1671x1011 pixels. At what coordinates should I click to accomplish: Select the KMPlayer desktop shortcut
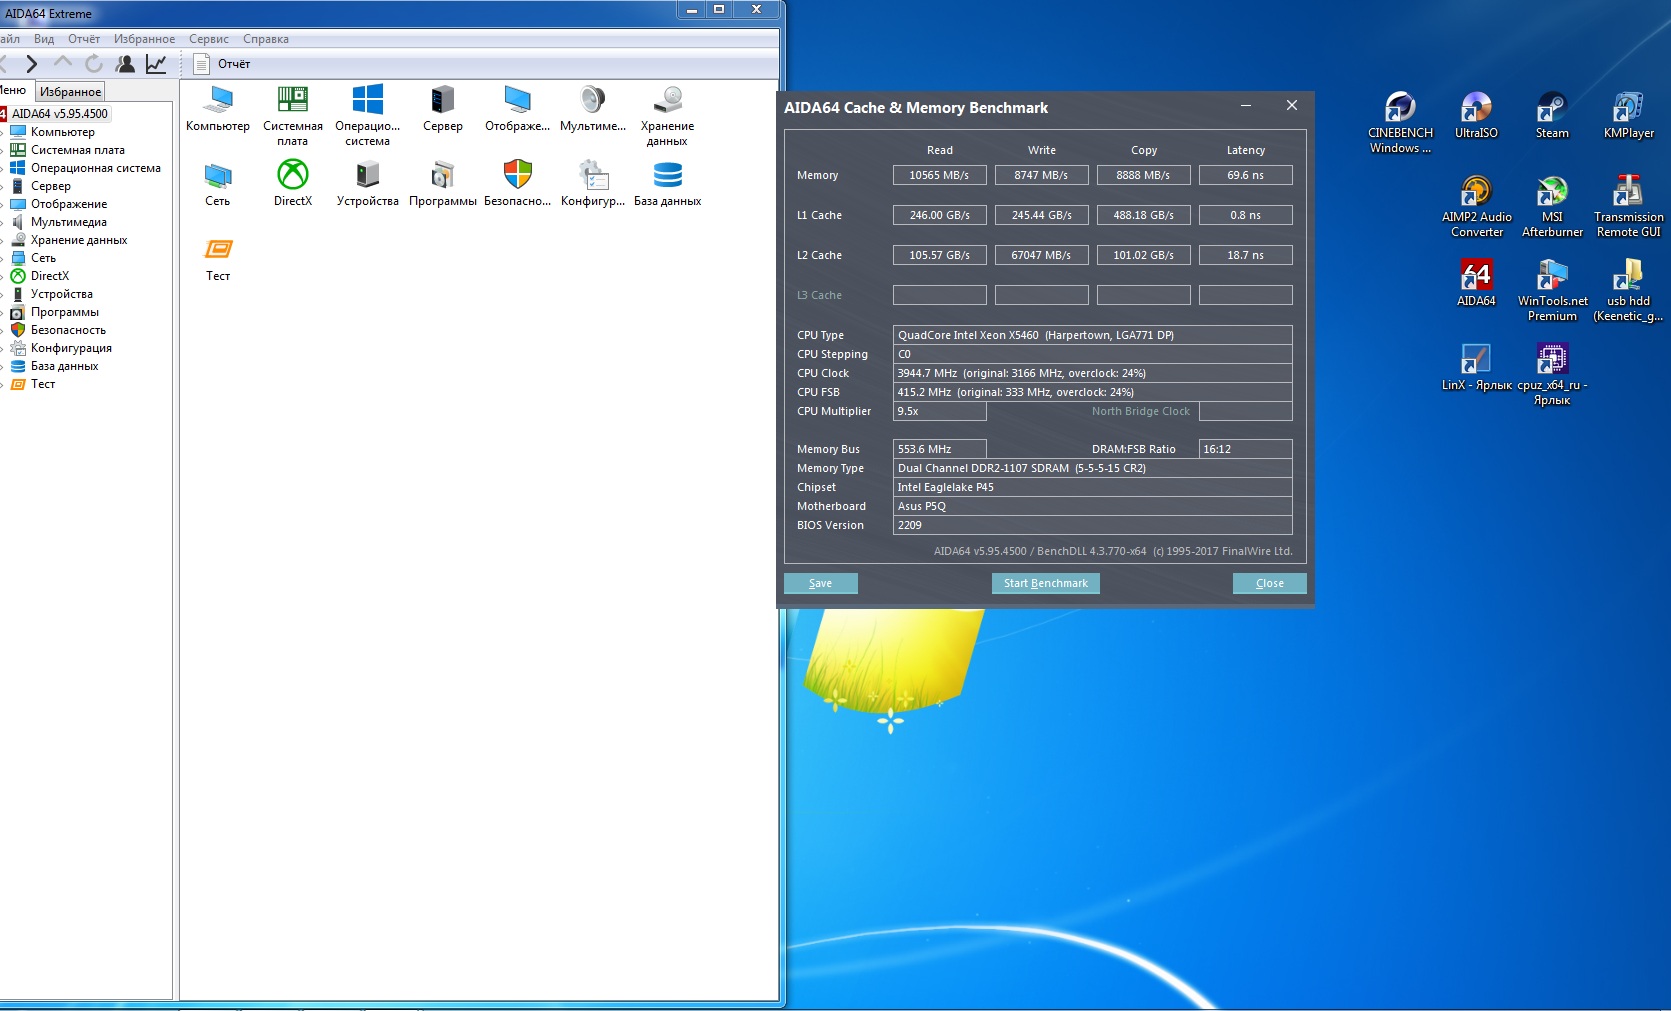click(x=1628, y=116)
